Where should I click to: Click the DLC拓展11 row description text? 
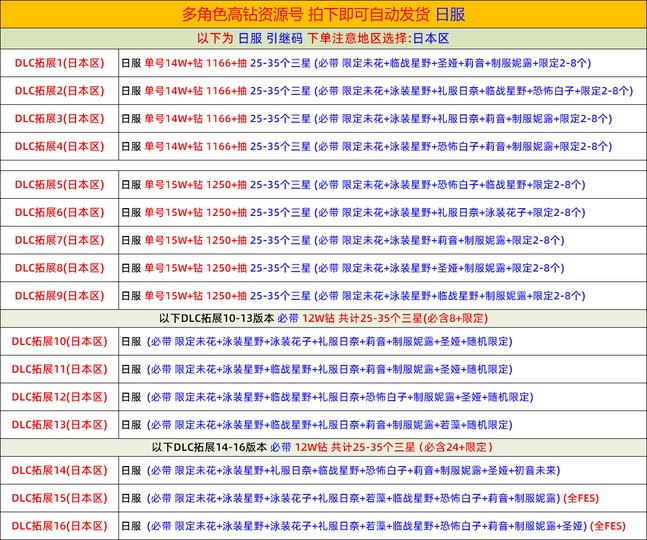coord(331,369)
